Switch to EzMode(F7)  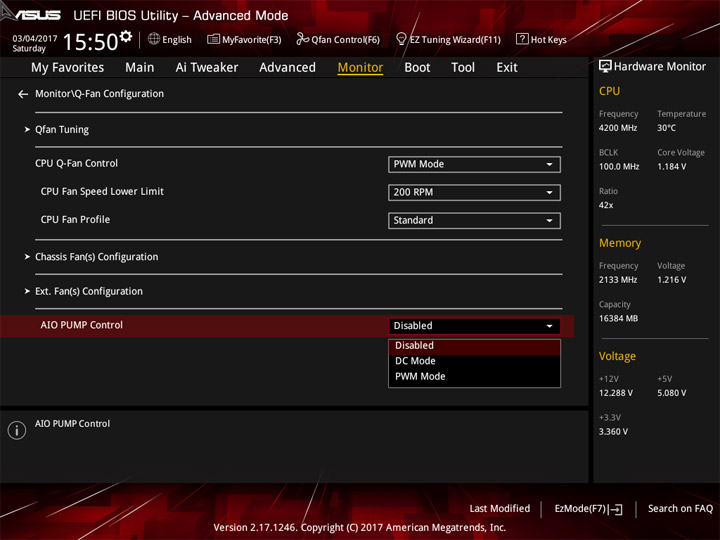click(589, 509)
